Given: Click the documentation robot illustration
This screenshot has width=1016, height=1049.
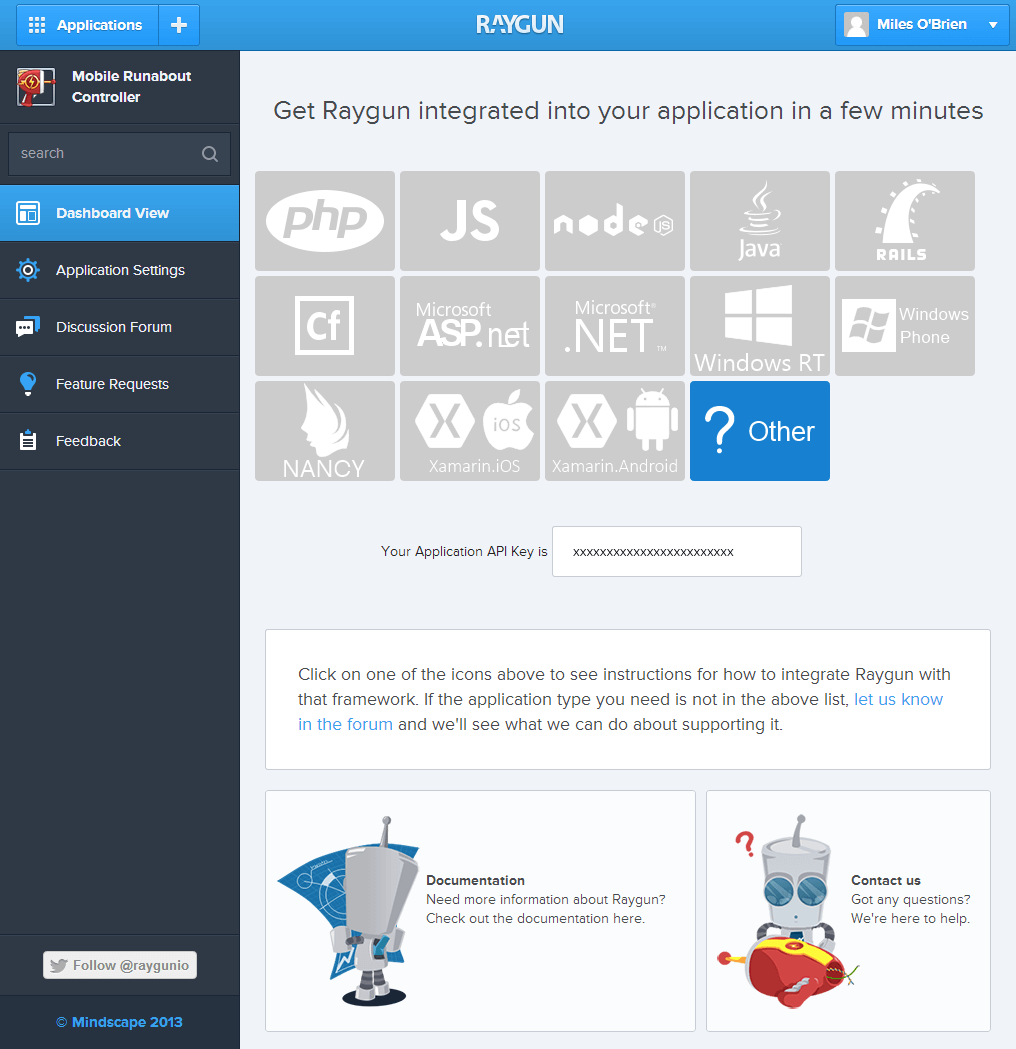Looking at the screenshot, I should 348,911.
